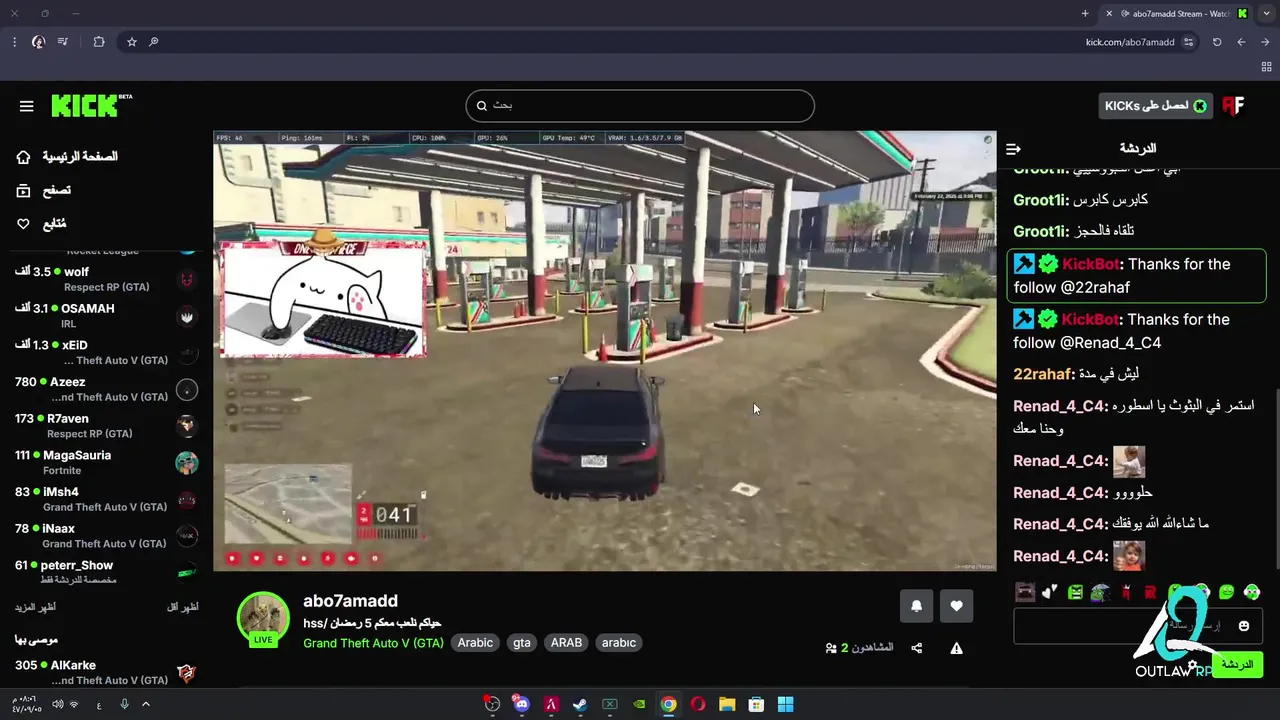Click the KickBot 22rahaf follow message
1280x720 pixels.
1137,275
